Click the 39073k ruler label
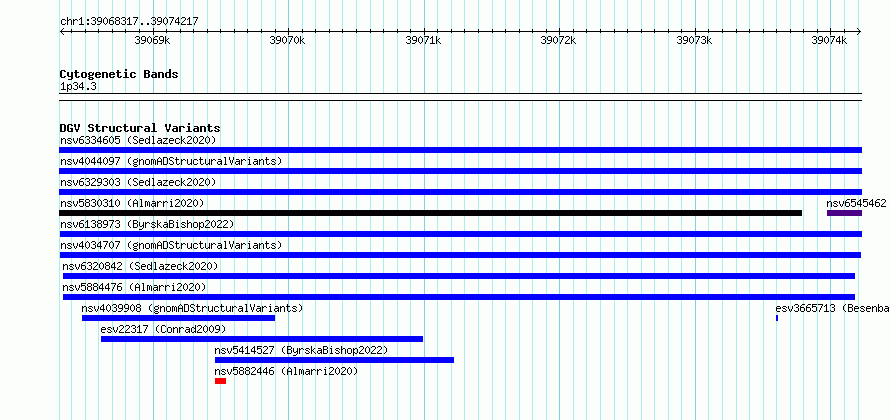 pyautogui.click(x=694, y=40)
